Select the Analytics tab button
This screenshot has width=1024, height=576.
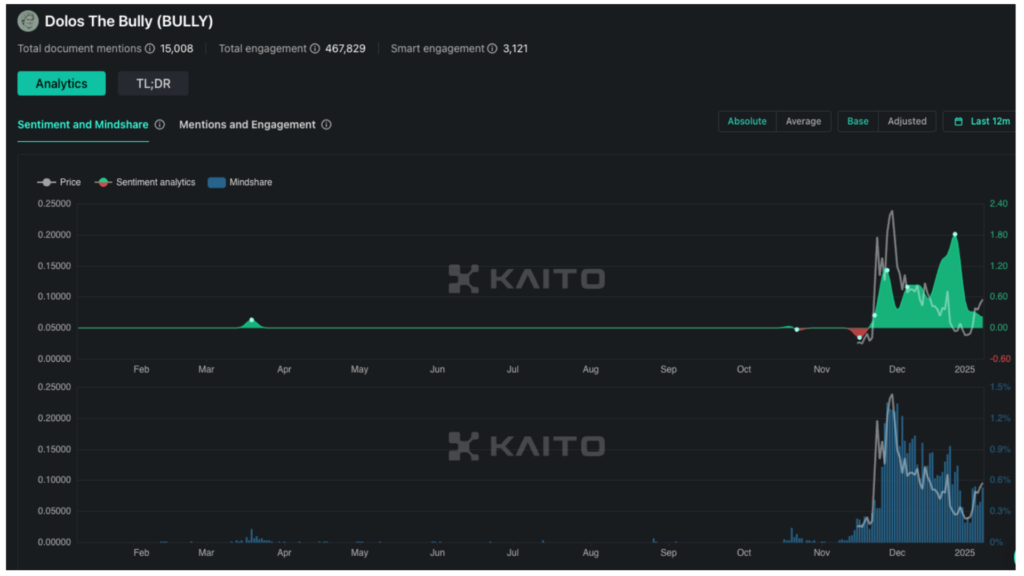point(61,84)
